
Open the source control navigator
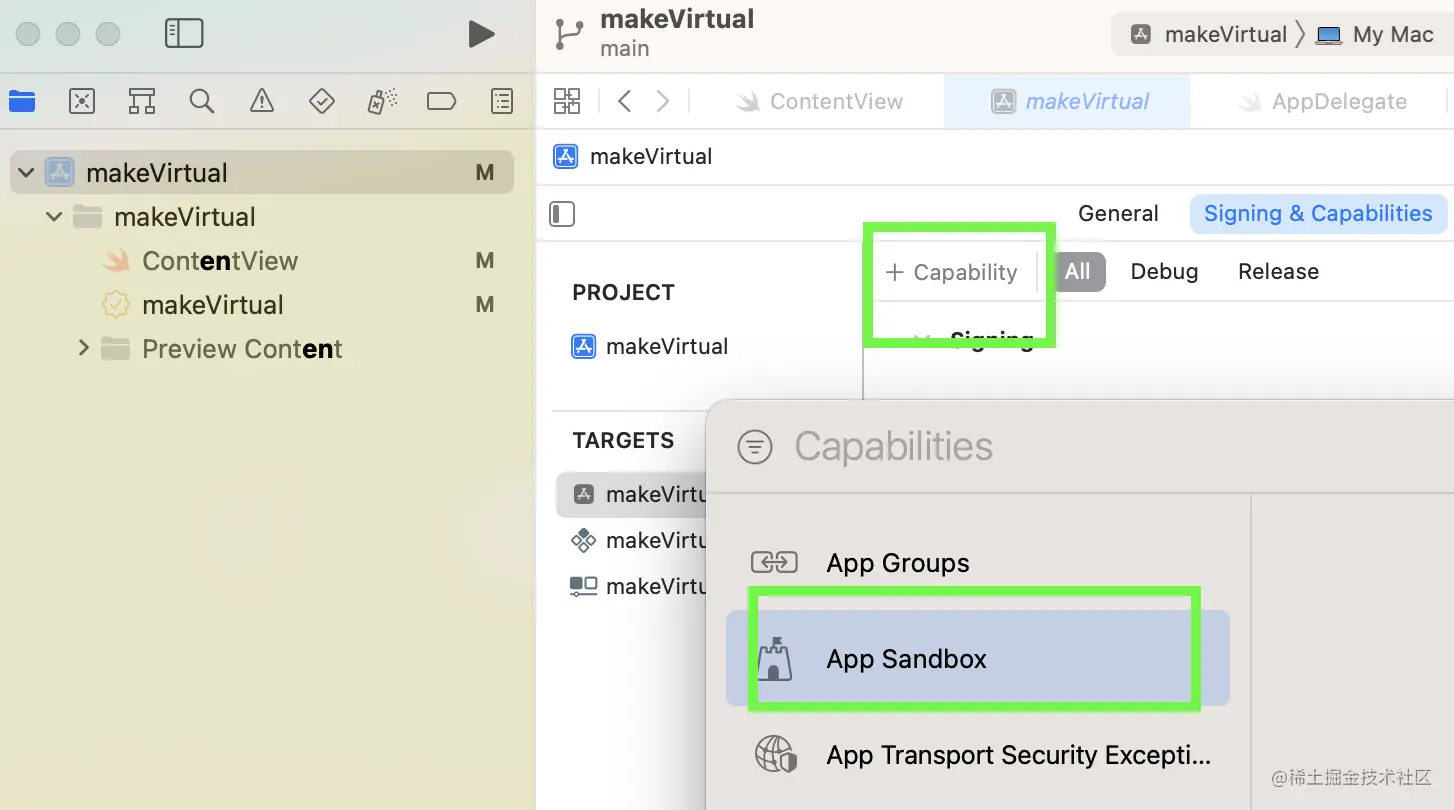pyautogui.click(x=82, y=101)
